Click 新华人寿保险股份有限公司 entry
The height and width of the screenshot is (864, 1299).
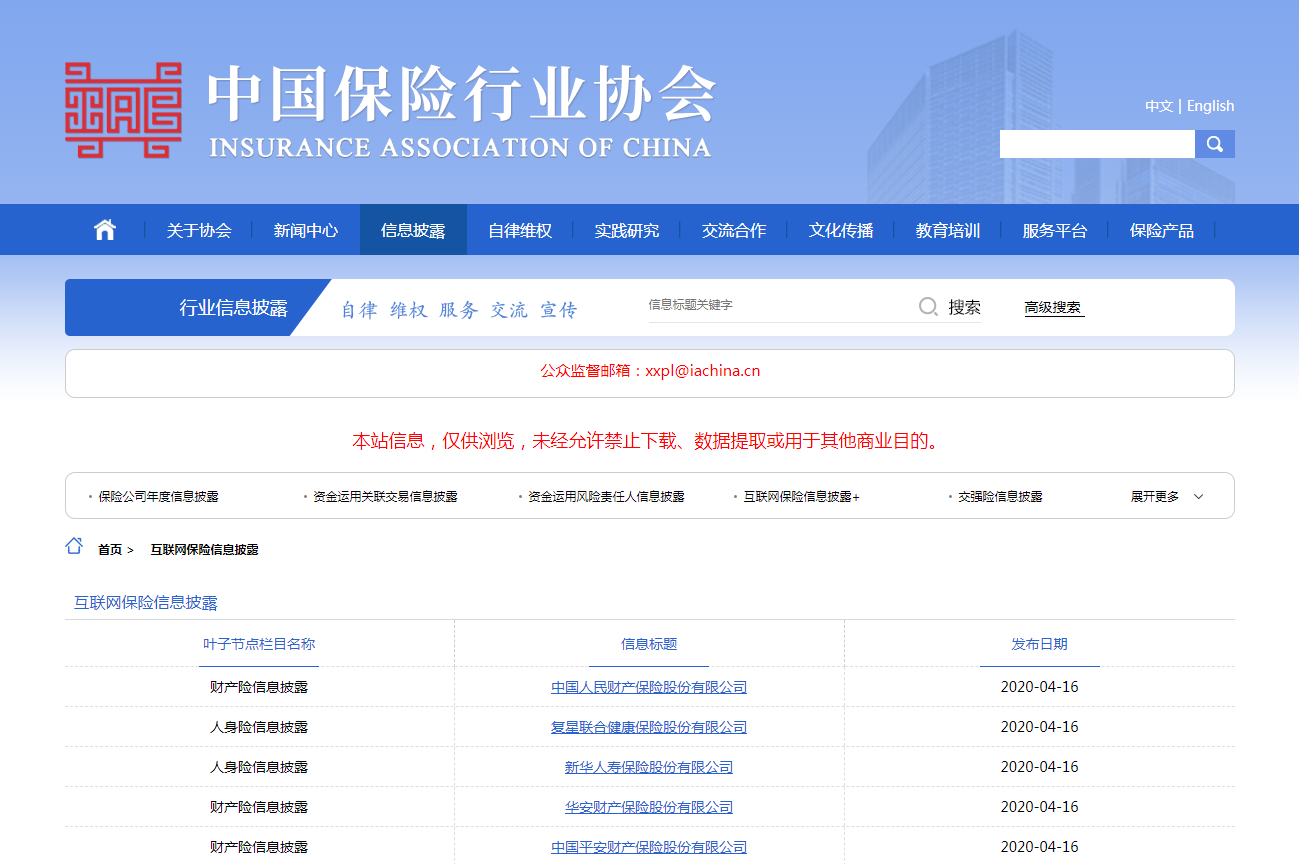click(649, 767)
